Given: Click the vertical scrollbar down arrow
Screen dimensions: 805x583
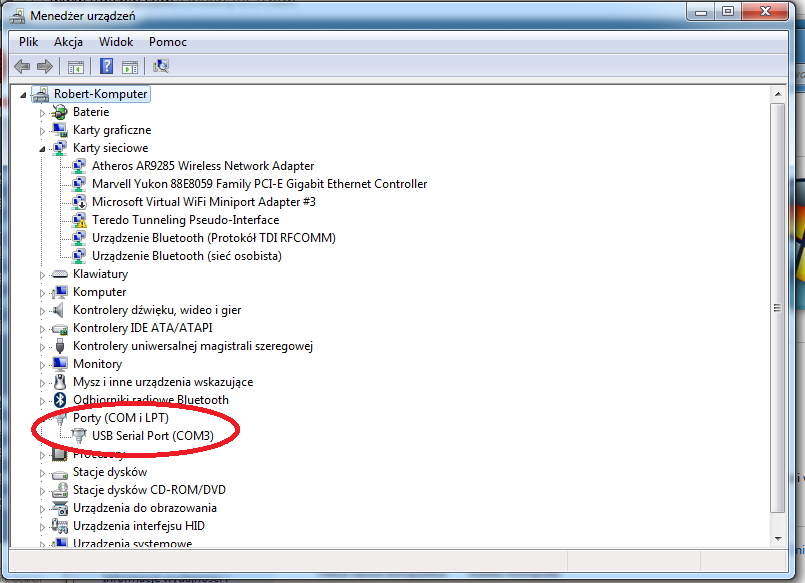Looking at the screenshot, I should [779, 539].
